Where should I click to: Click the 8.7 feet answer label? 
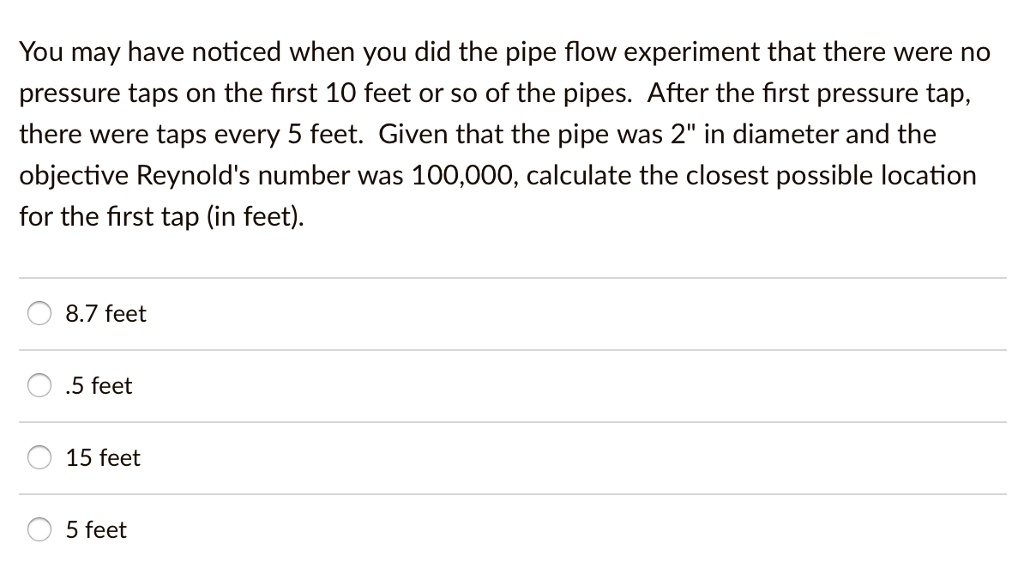(105, 313)
